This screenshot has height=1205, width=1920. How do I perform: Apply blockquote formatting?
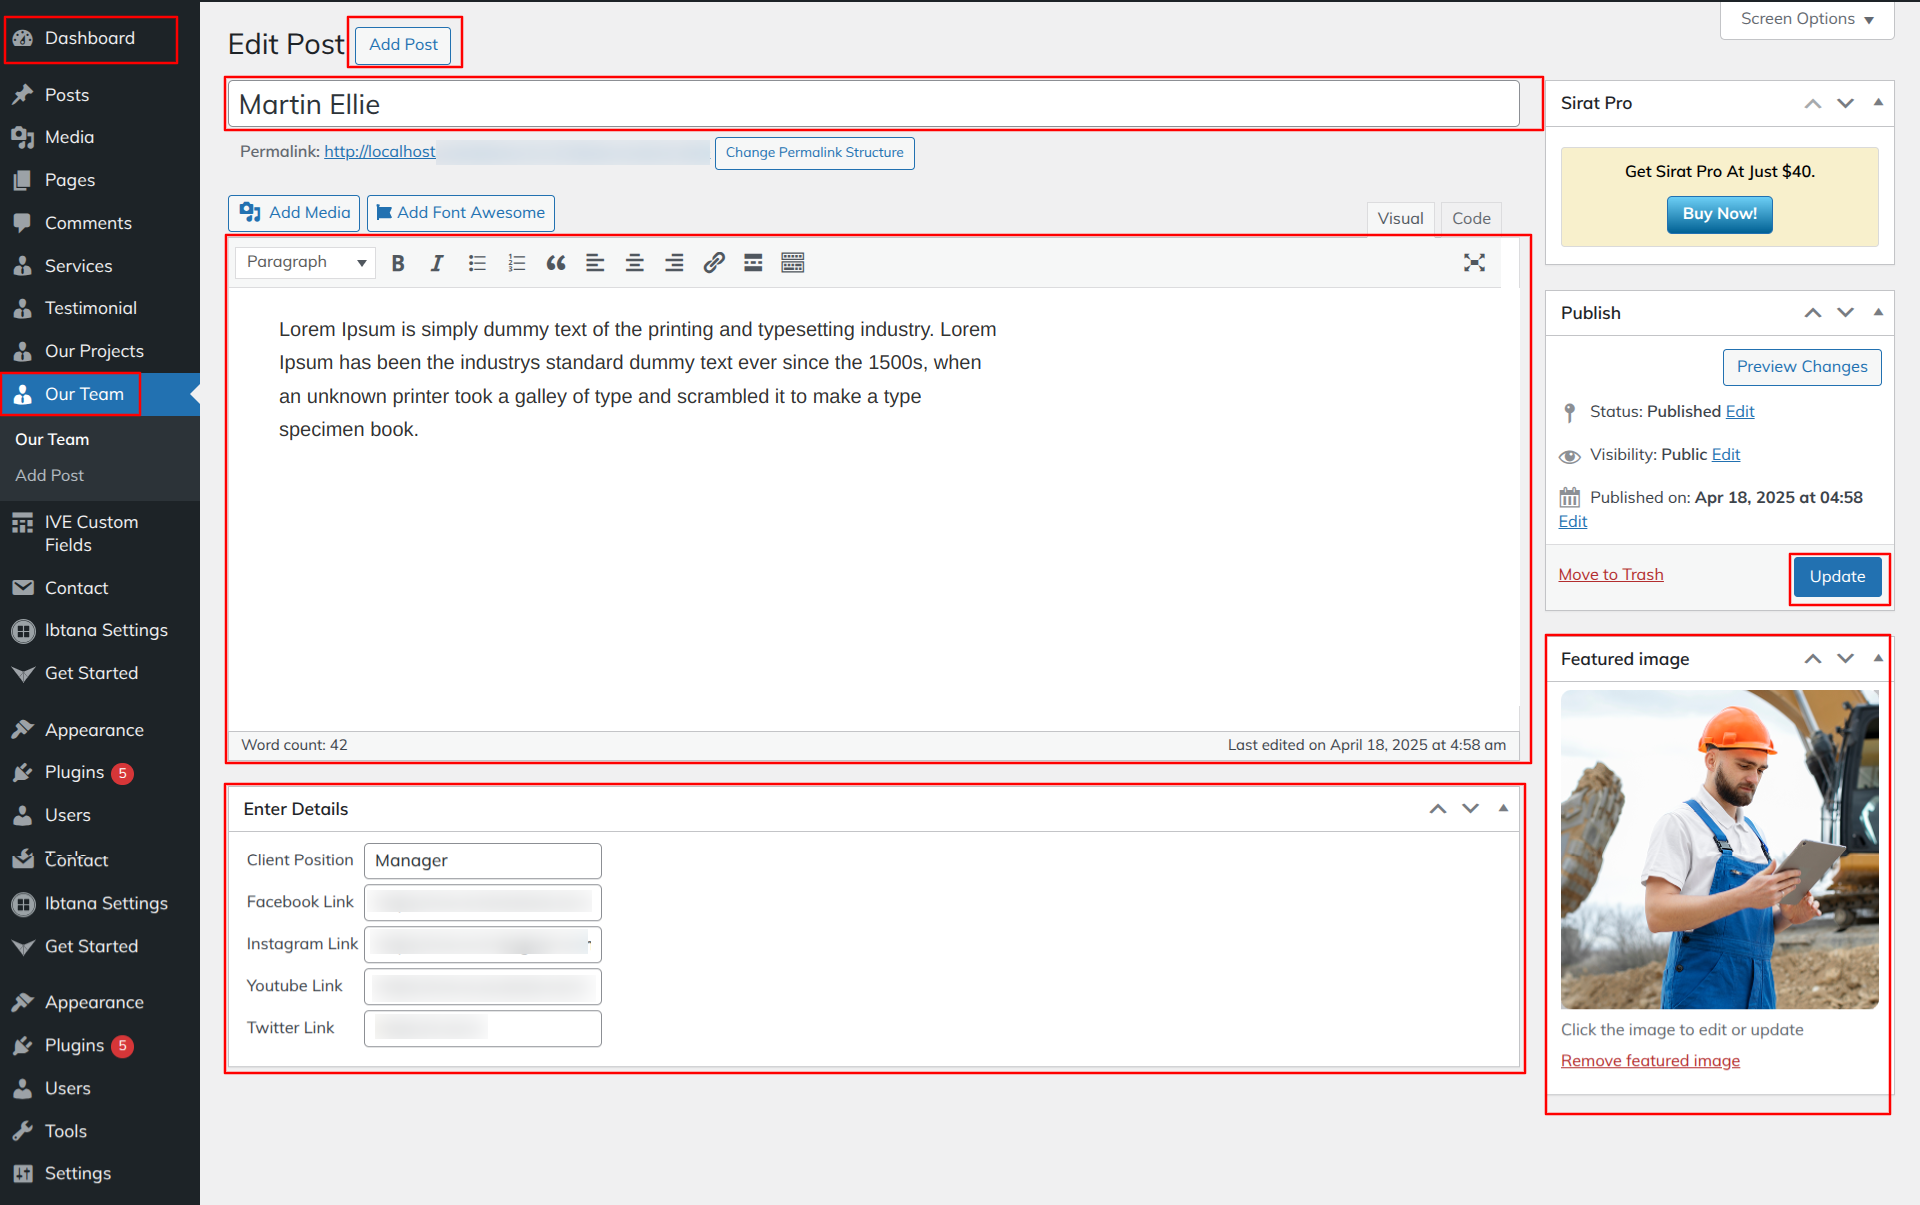(x=556, y=263)
